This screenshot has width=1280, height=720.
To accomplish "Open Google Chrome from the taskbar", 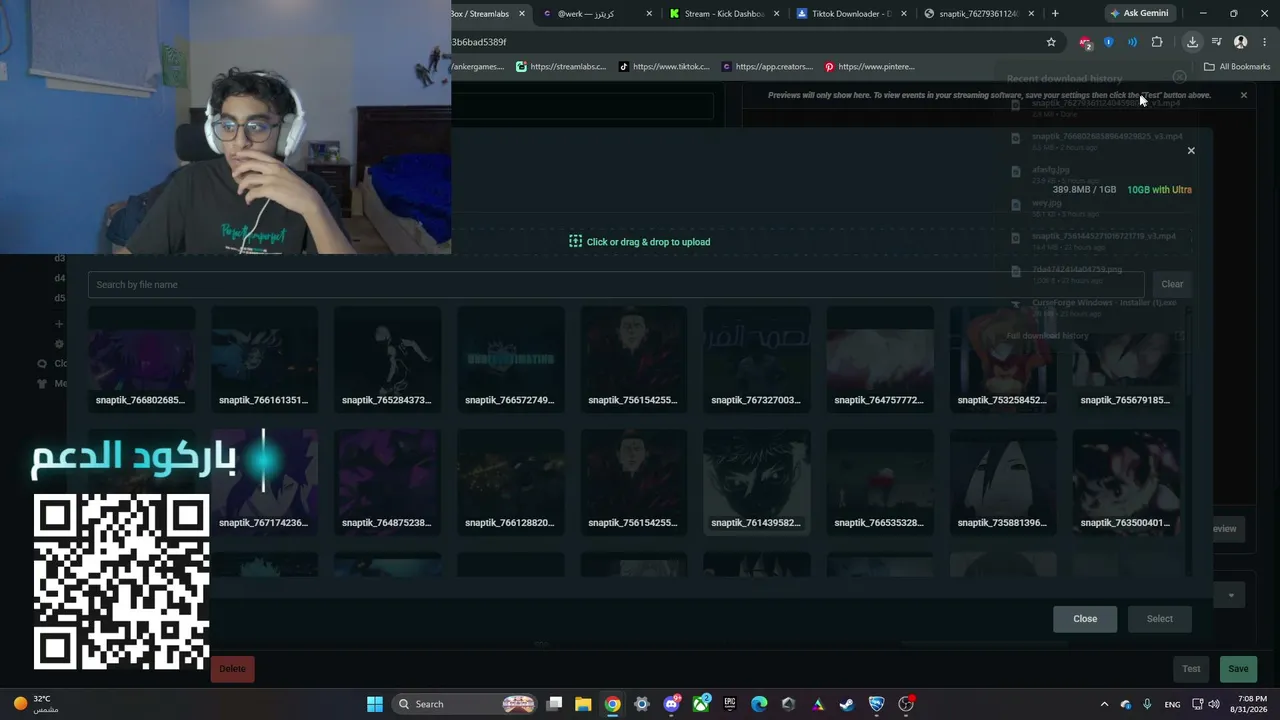I will (613, 704).
